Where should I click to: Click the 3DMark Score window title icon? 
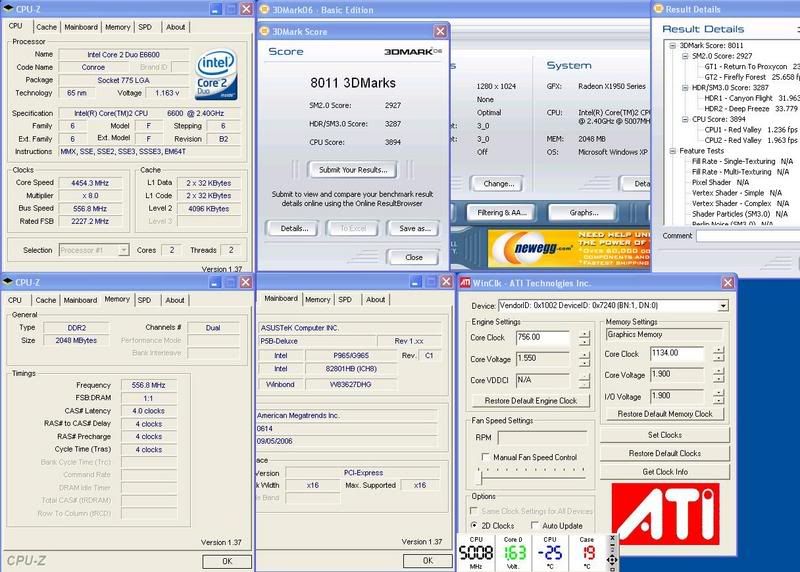click(264, 31)
